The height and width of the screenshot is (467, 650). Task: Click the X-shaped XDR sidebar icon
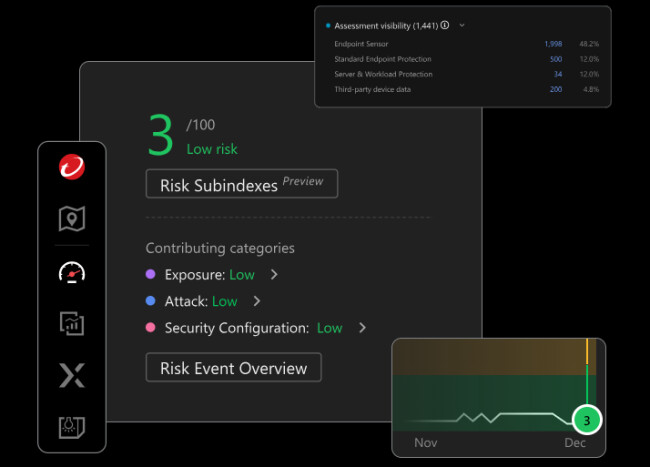tap(71, 376)
